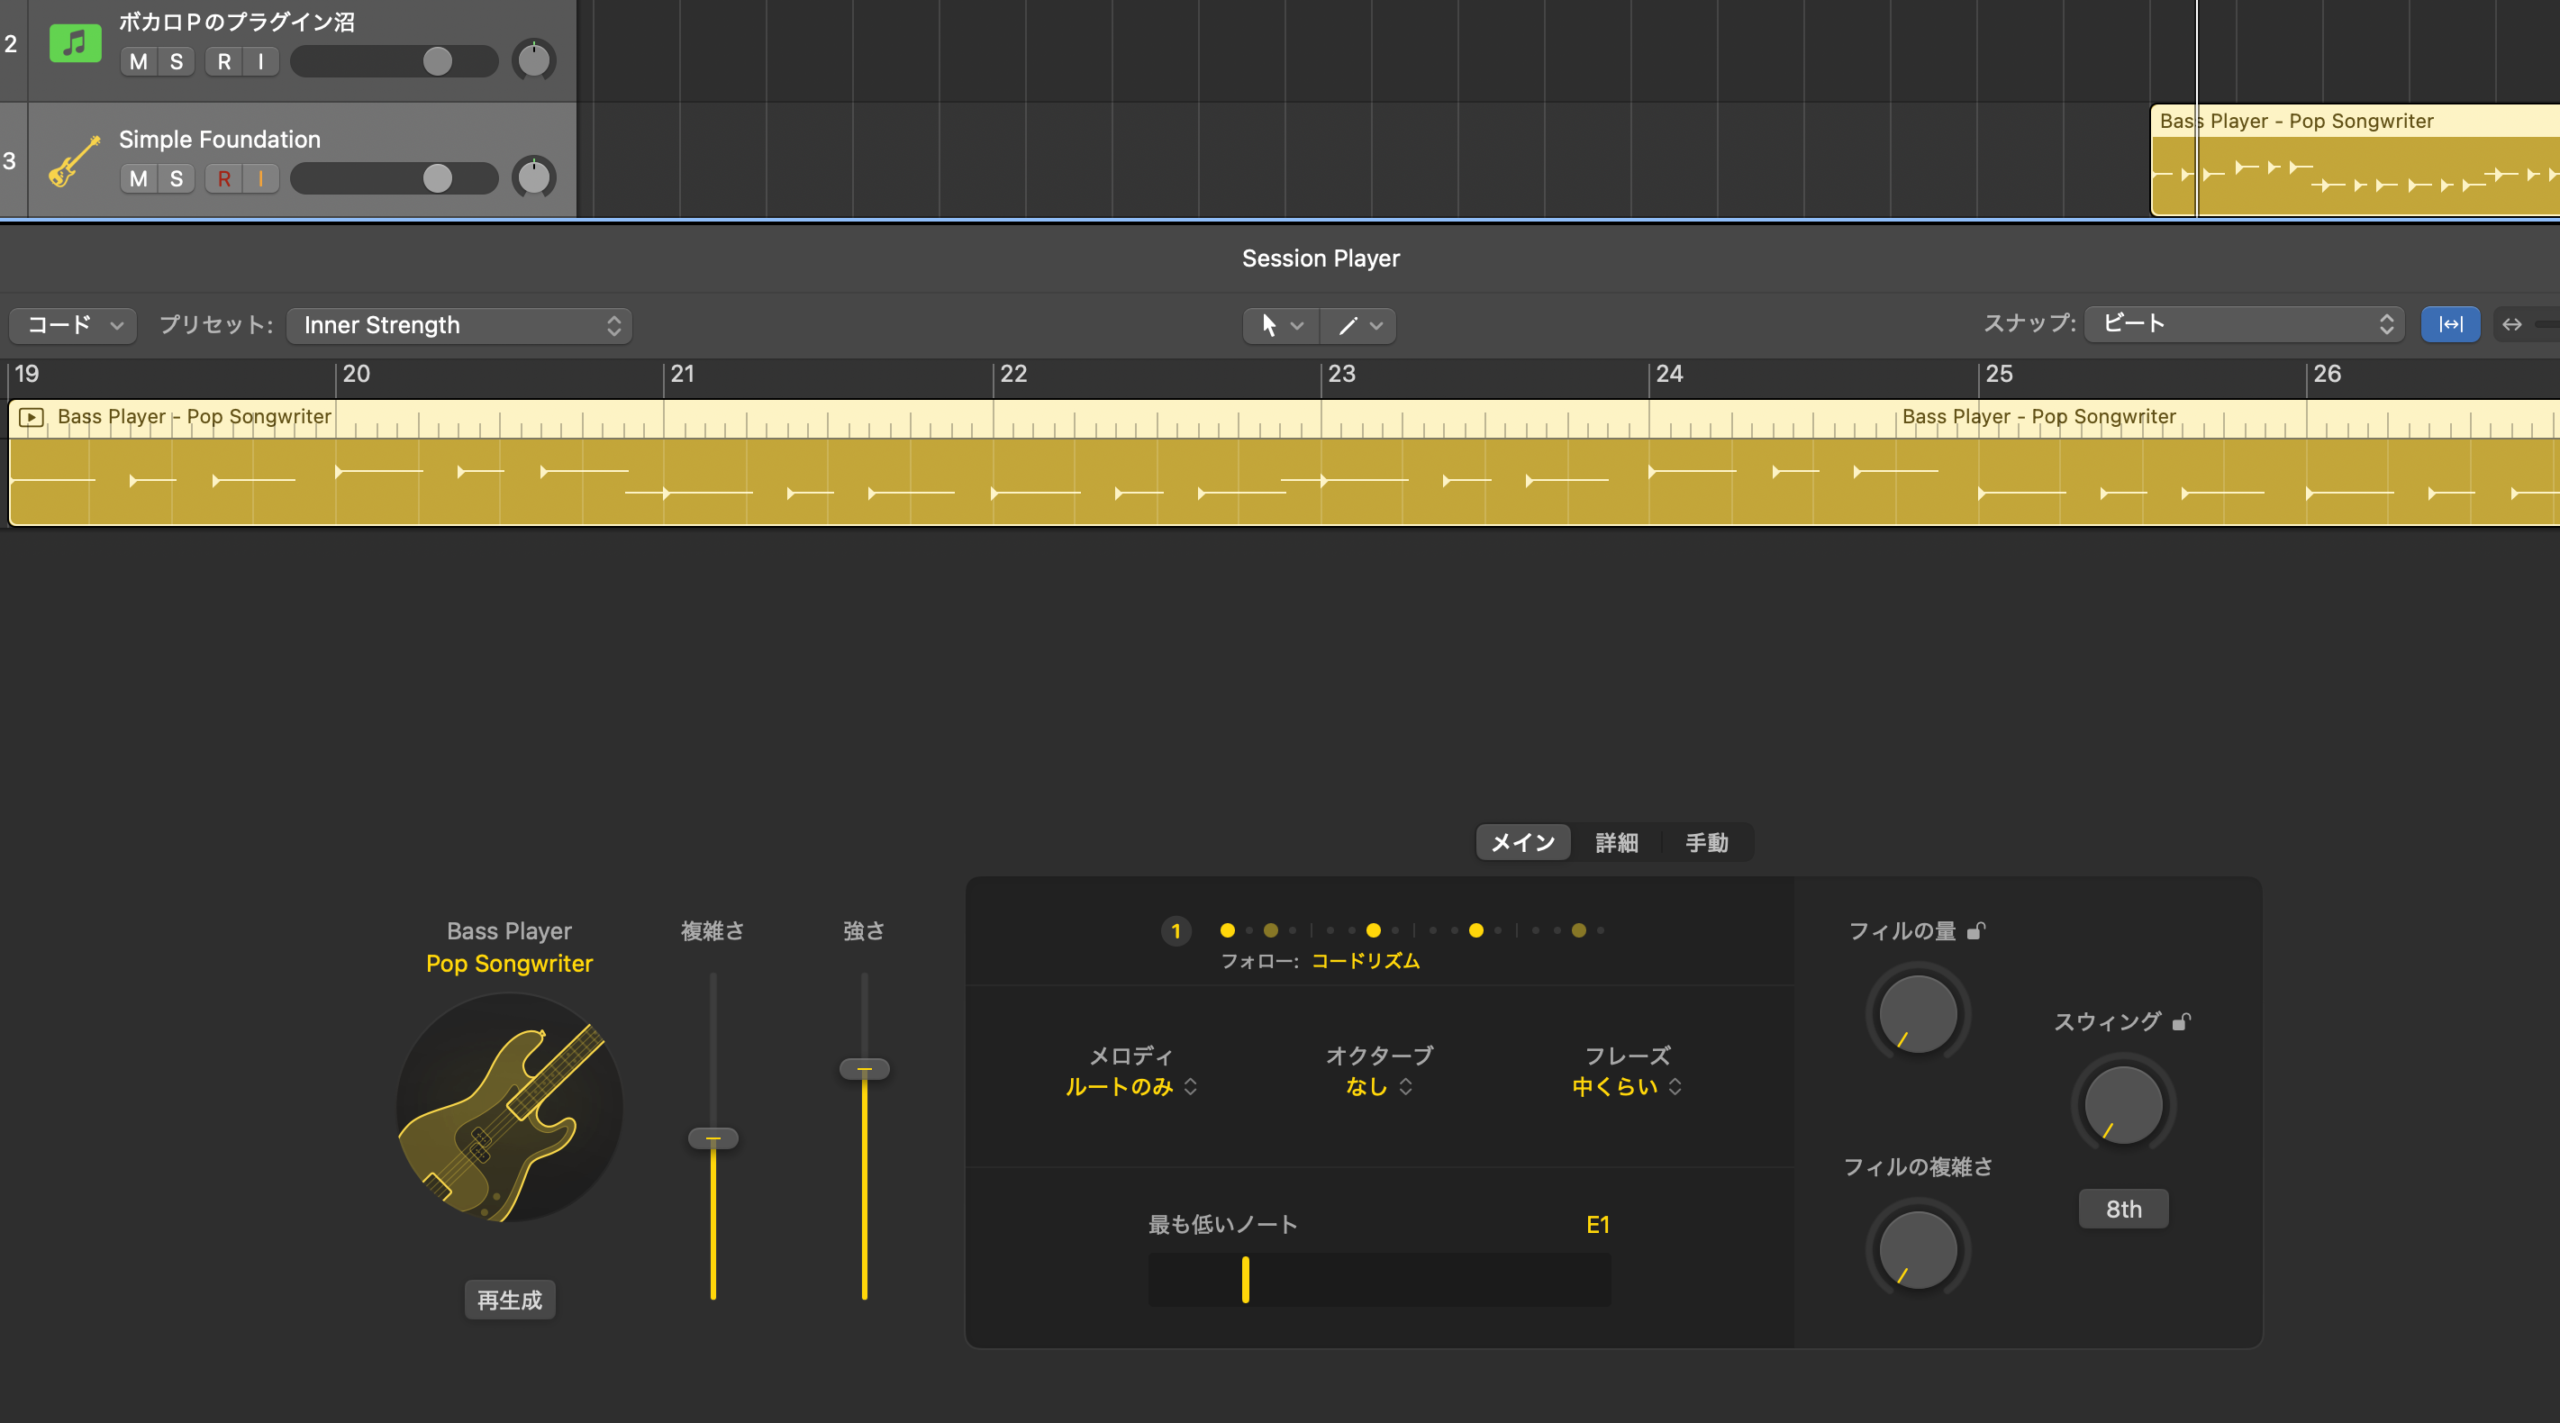This screenshot has width=2560, height=1423.
Task: Click bar 25 in the Session Player ruler
Action: [x=1998, y=375]
